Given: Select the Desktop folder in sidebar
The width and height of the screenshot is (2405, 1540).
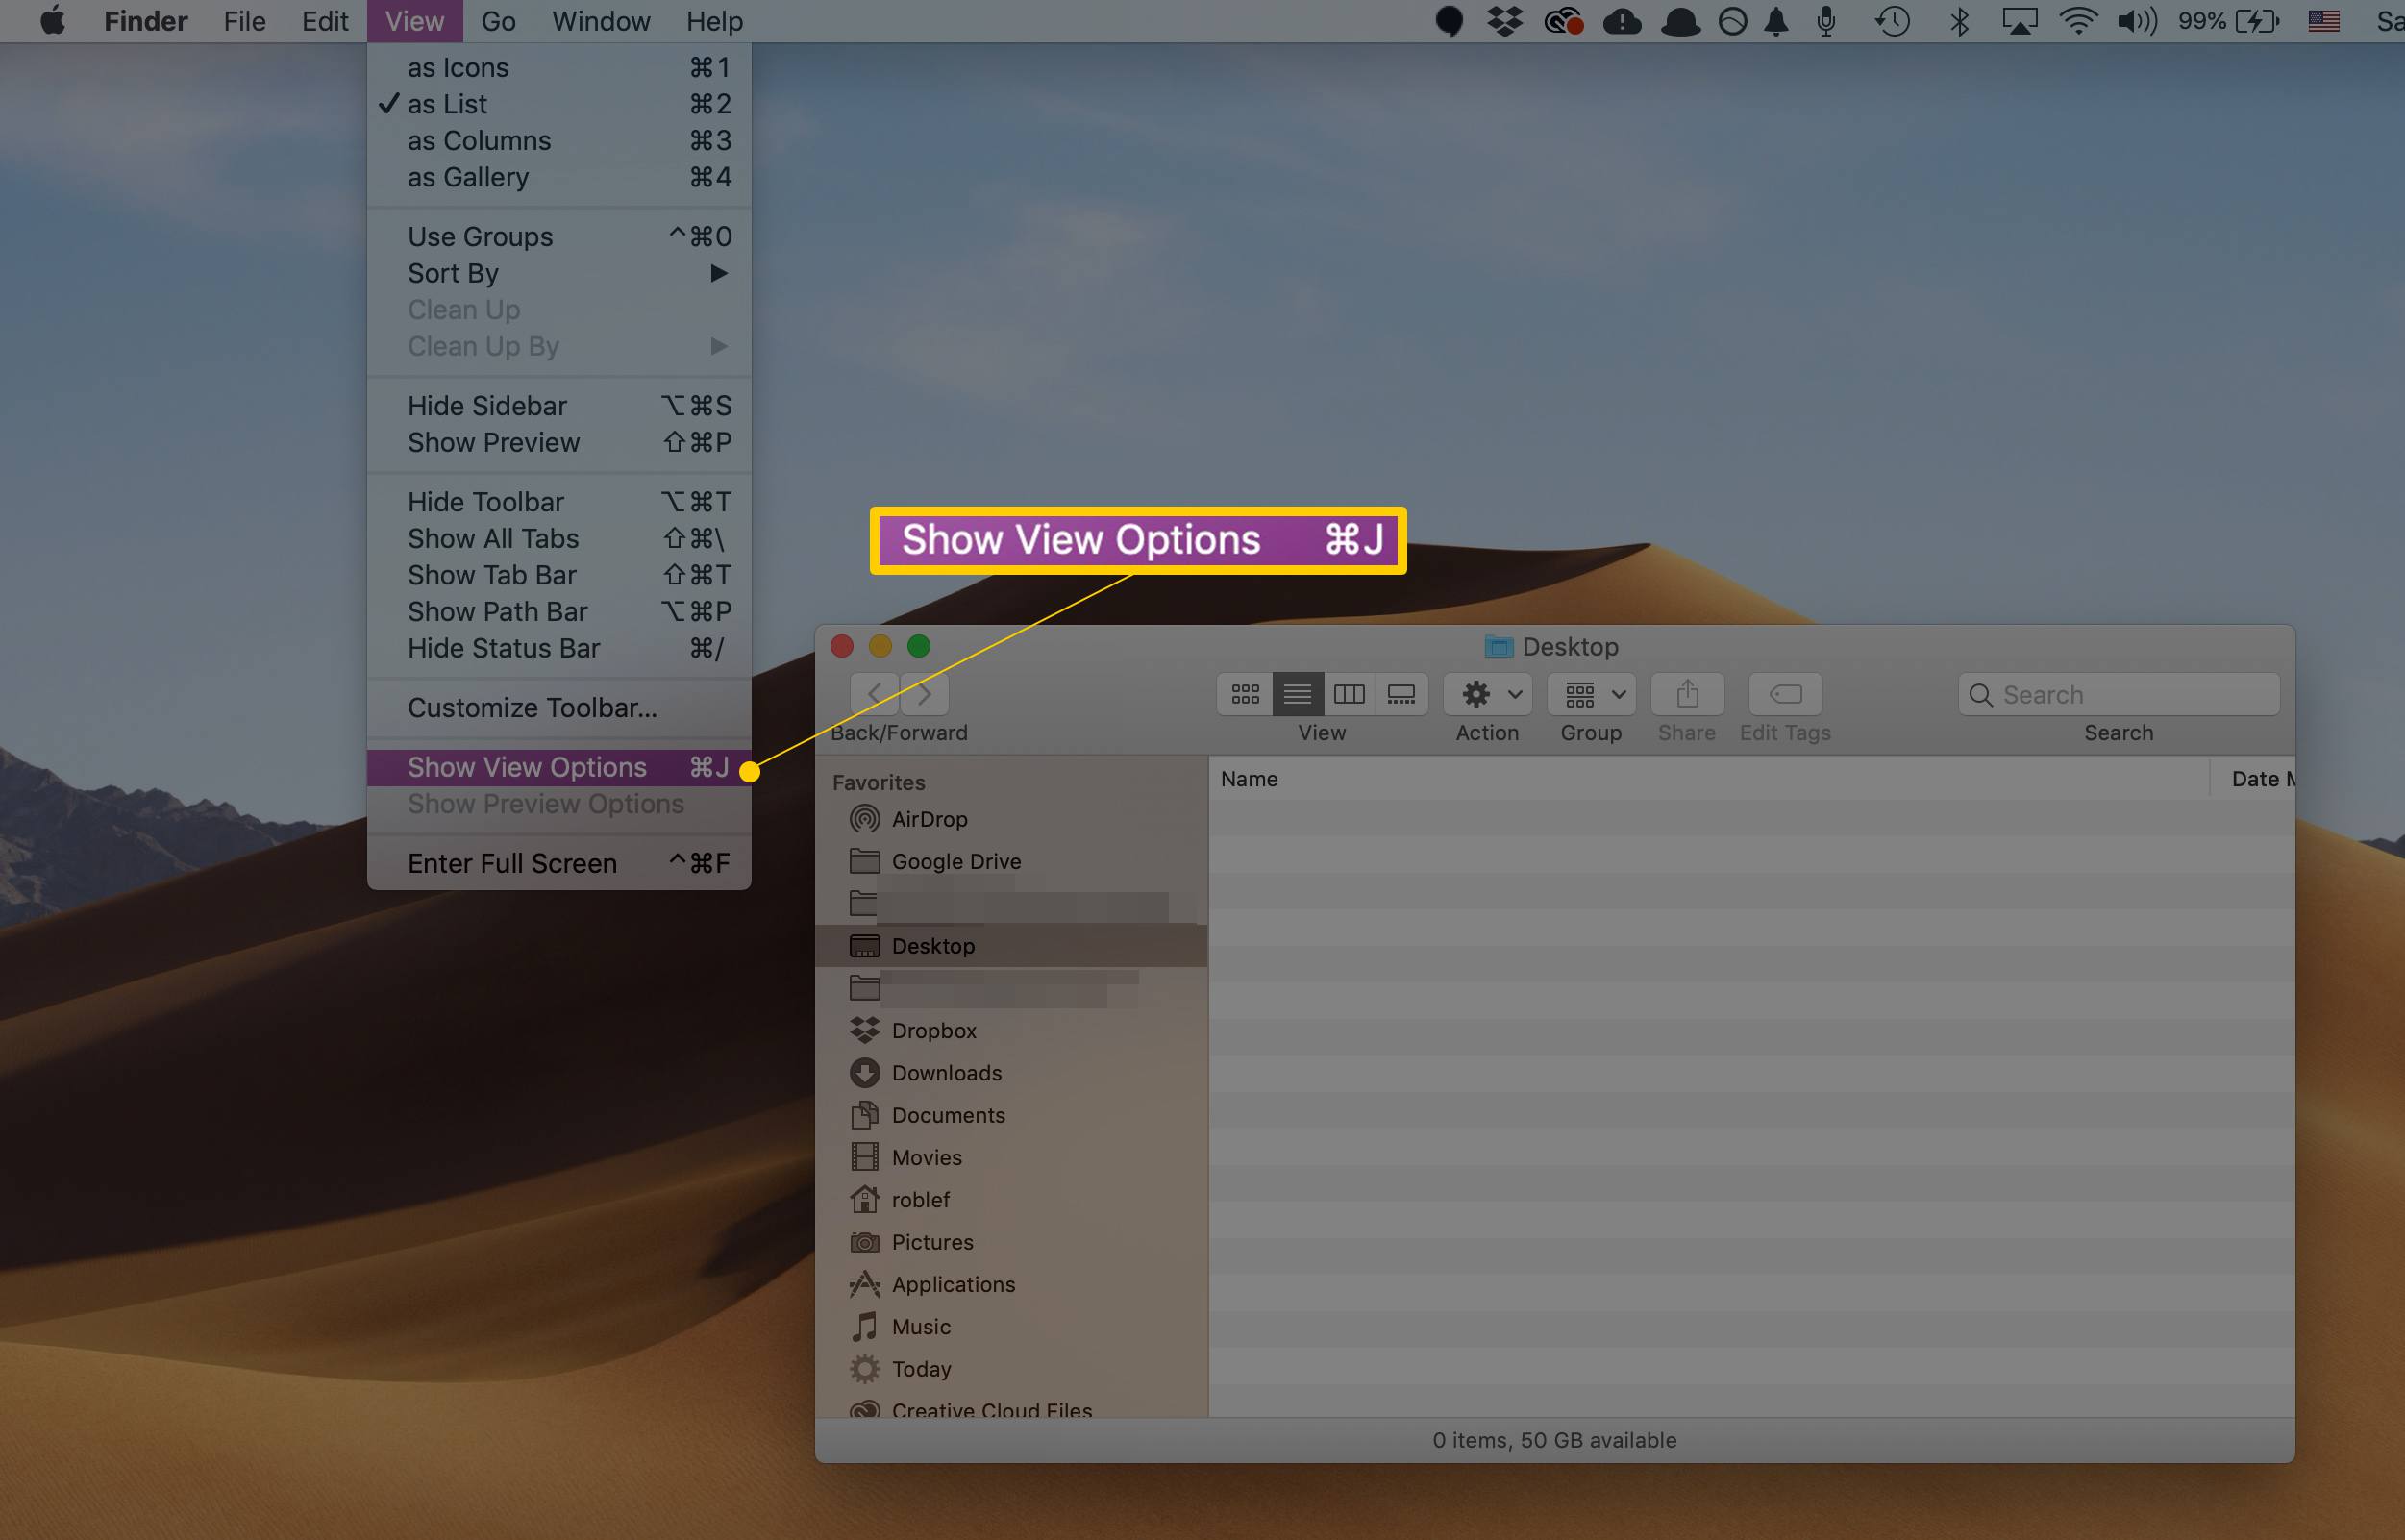Looking at the screenshot, I should click(x=932, y=945).
